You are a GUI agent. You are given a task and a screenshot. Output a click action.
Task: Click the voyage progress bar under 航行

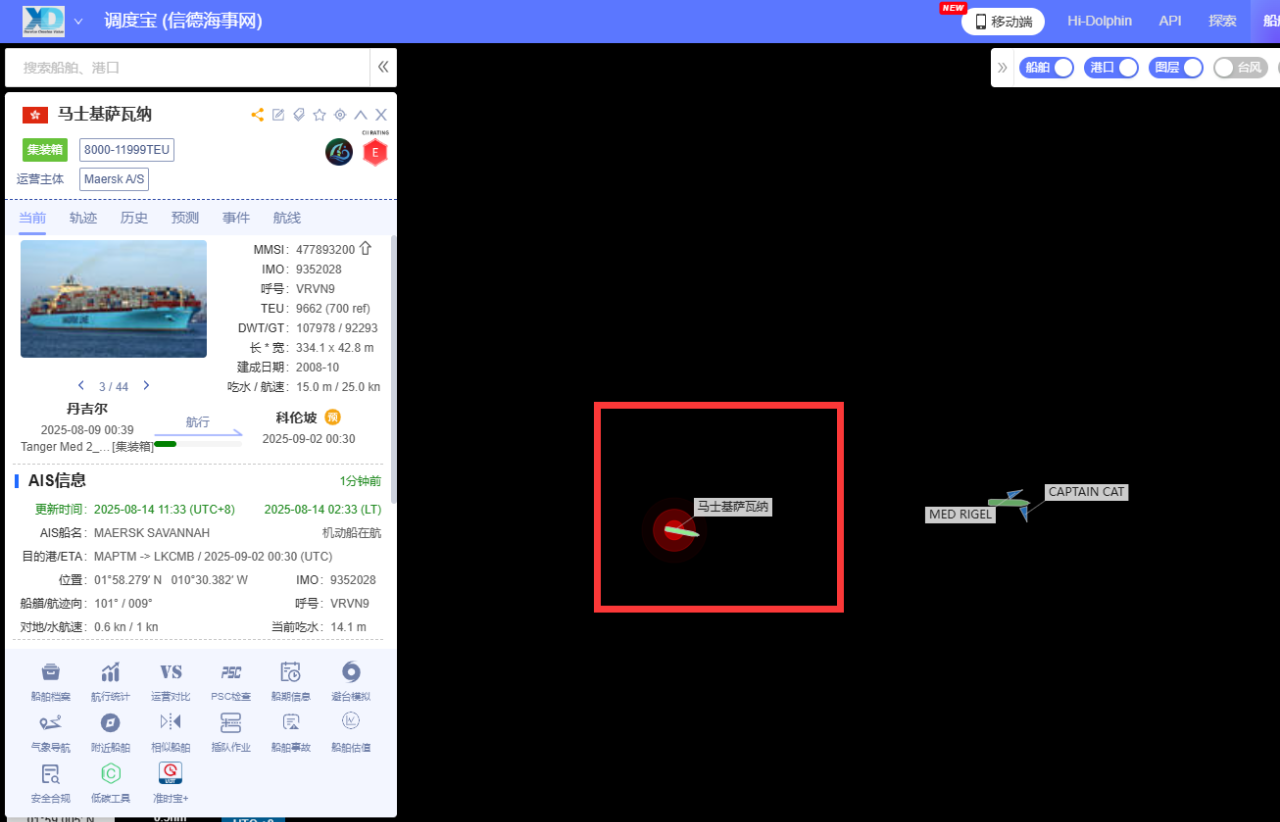point(198,443)
